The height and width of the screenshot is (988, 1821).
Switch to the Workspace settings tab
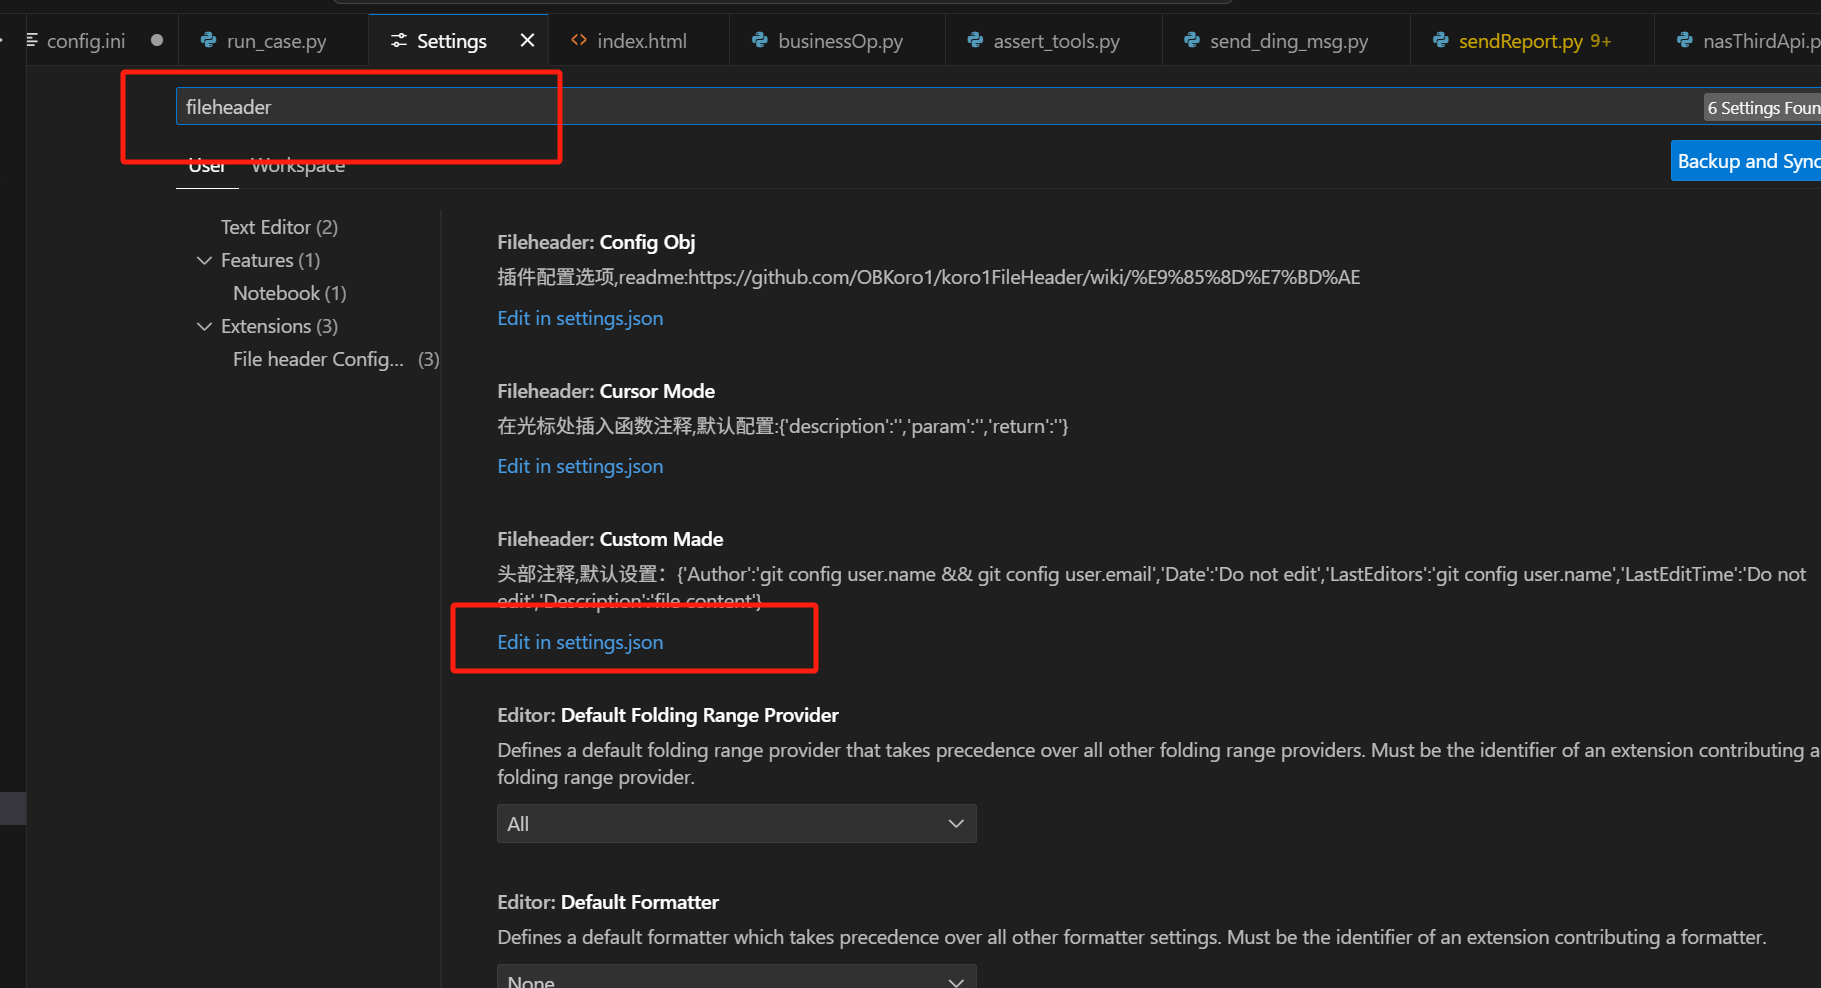point(298,166)
